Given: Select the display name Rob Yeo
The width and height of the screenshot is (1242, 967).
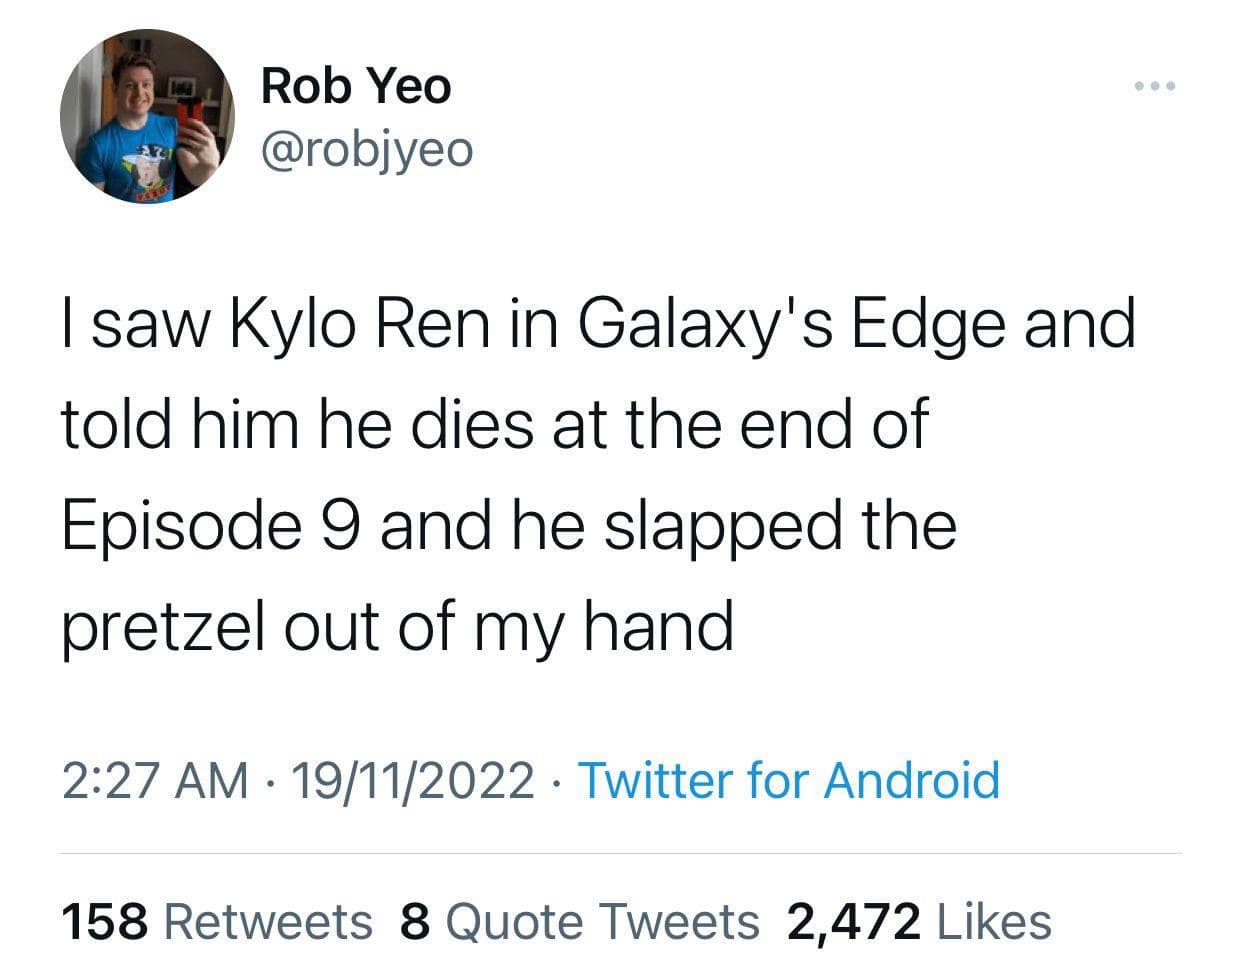Looking at the screenshot, I should (356, 85).
